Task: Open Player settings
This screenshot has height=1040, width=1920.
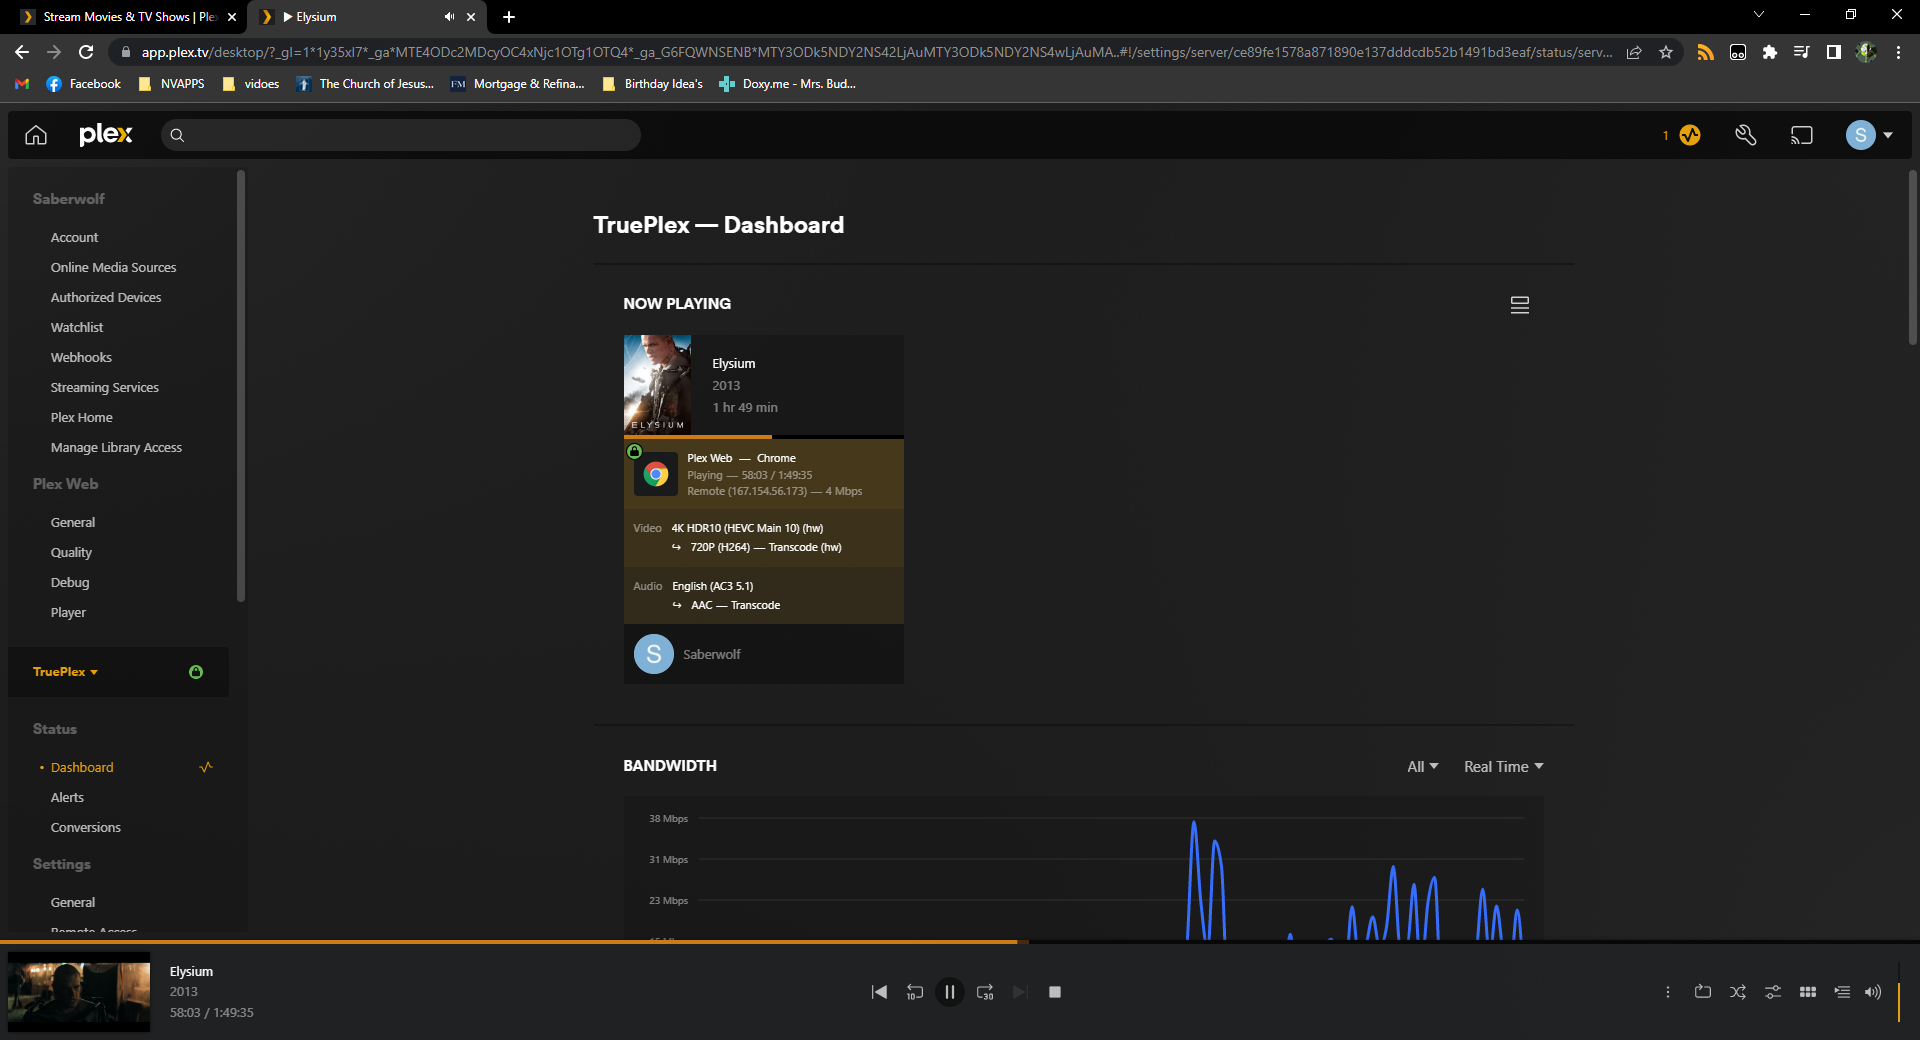Action: pos(68,613)
